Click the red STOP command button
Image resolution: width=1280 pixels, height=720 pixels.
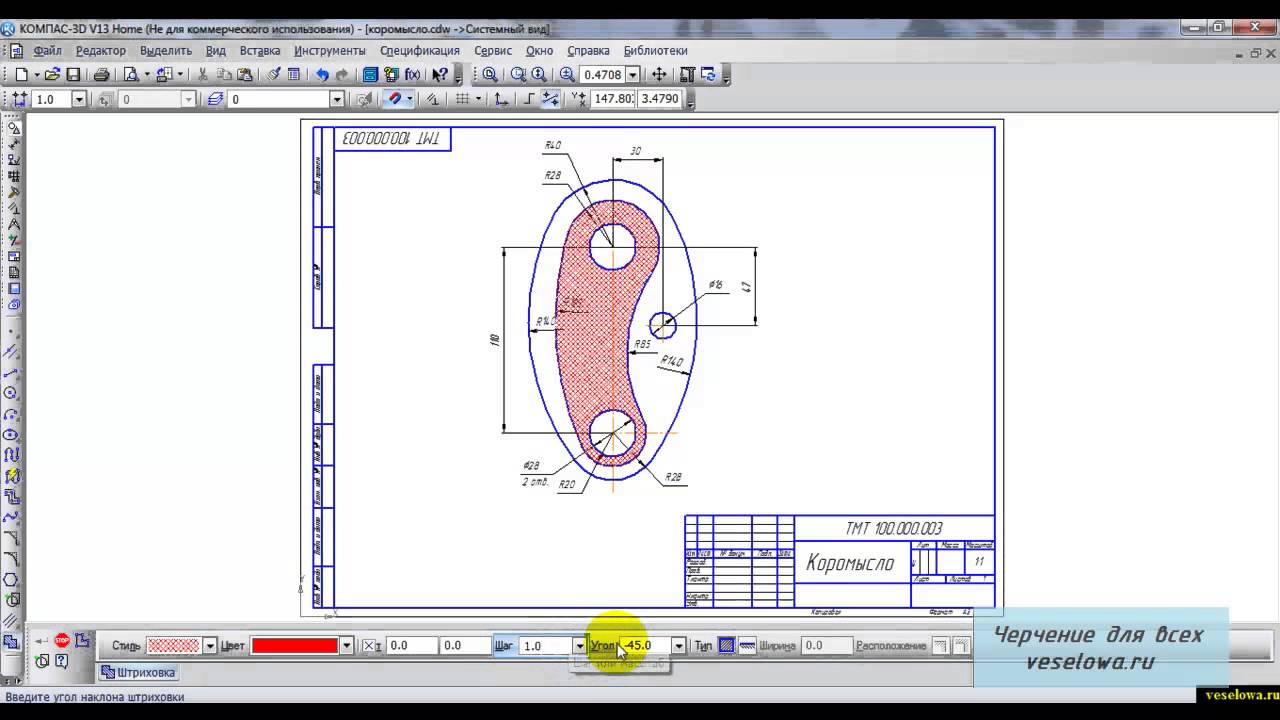pos(62,640)
